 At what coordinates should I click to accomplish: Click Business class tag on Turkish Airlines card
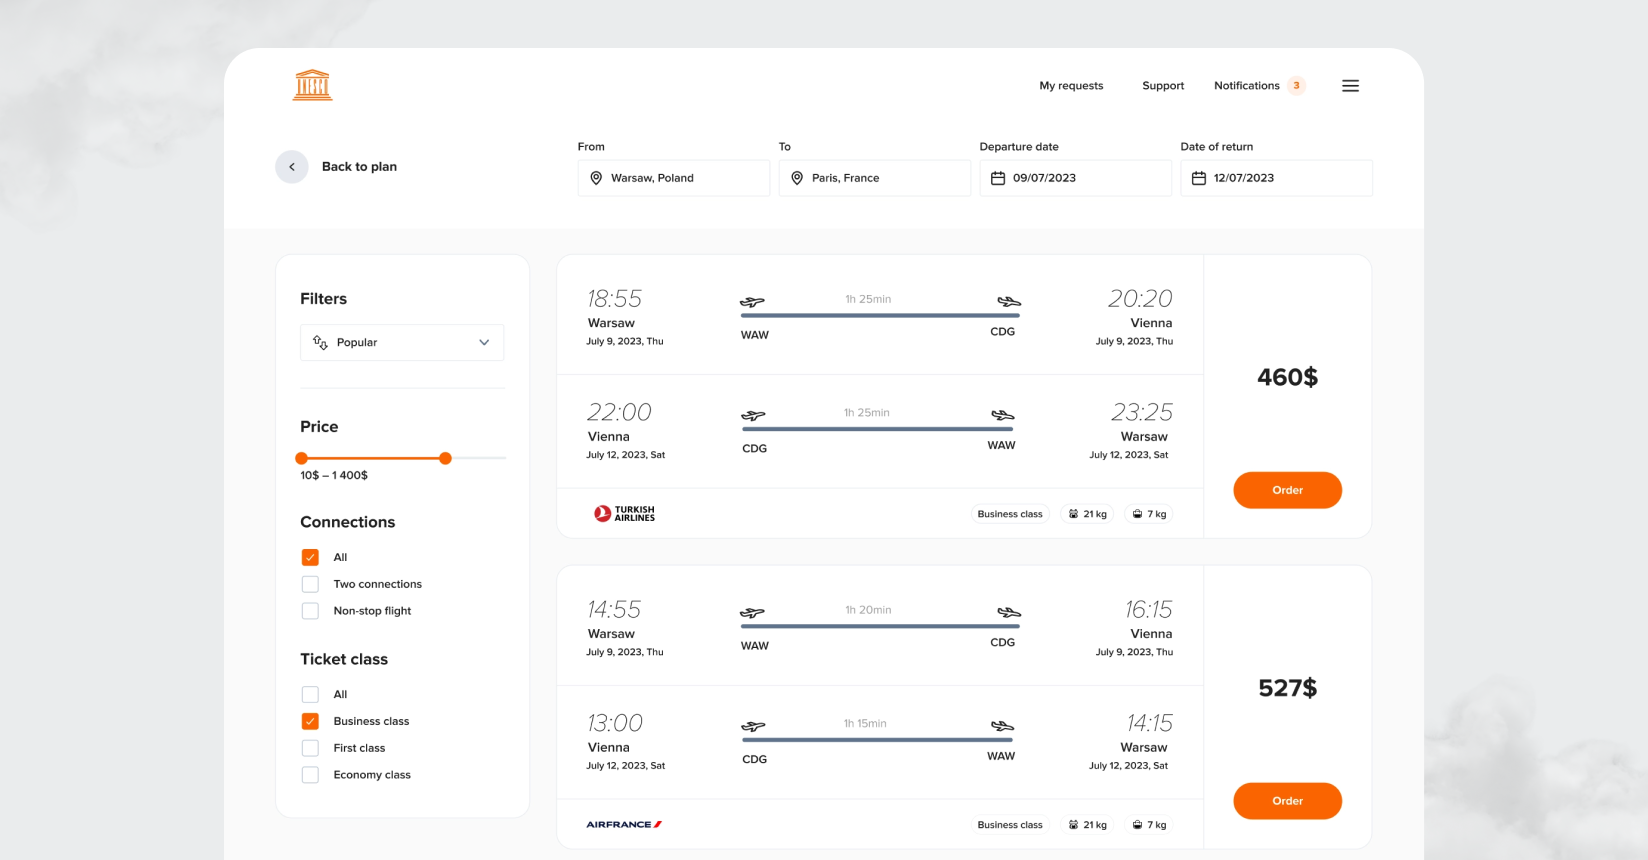pos(1010,514)
